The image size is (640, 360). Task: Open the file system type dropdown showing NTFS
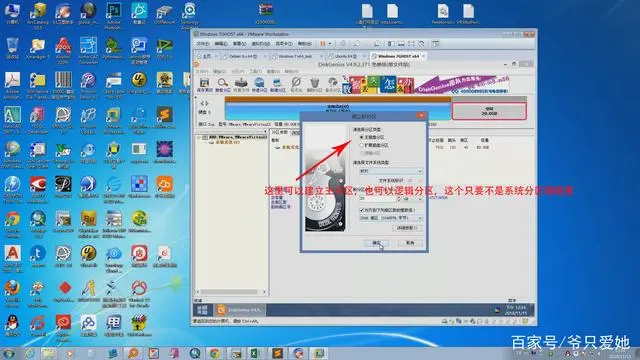[x=391, y=171]
